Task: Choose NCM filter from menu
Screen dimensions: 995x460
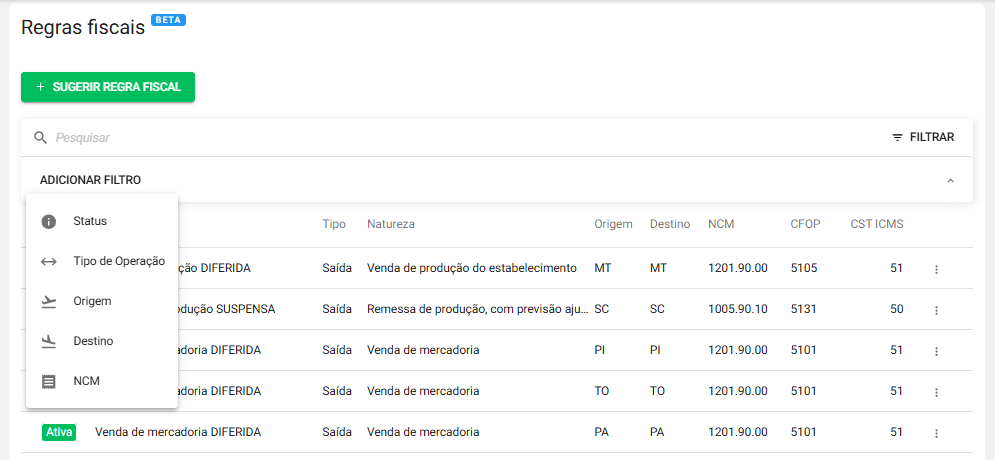Action: tap(86, 381)
